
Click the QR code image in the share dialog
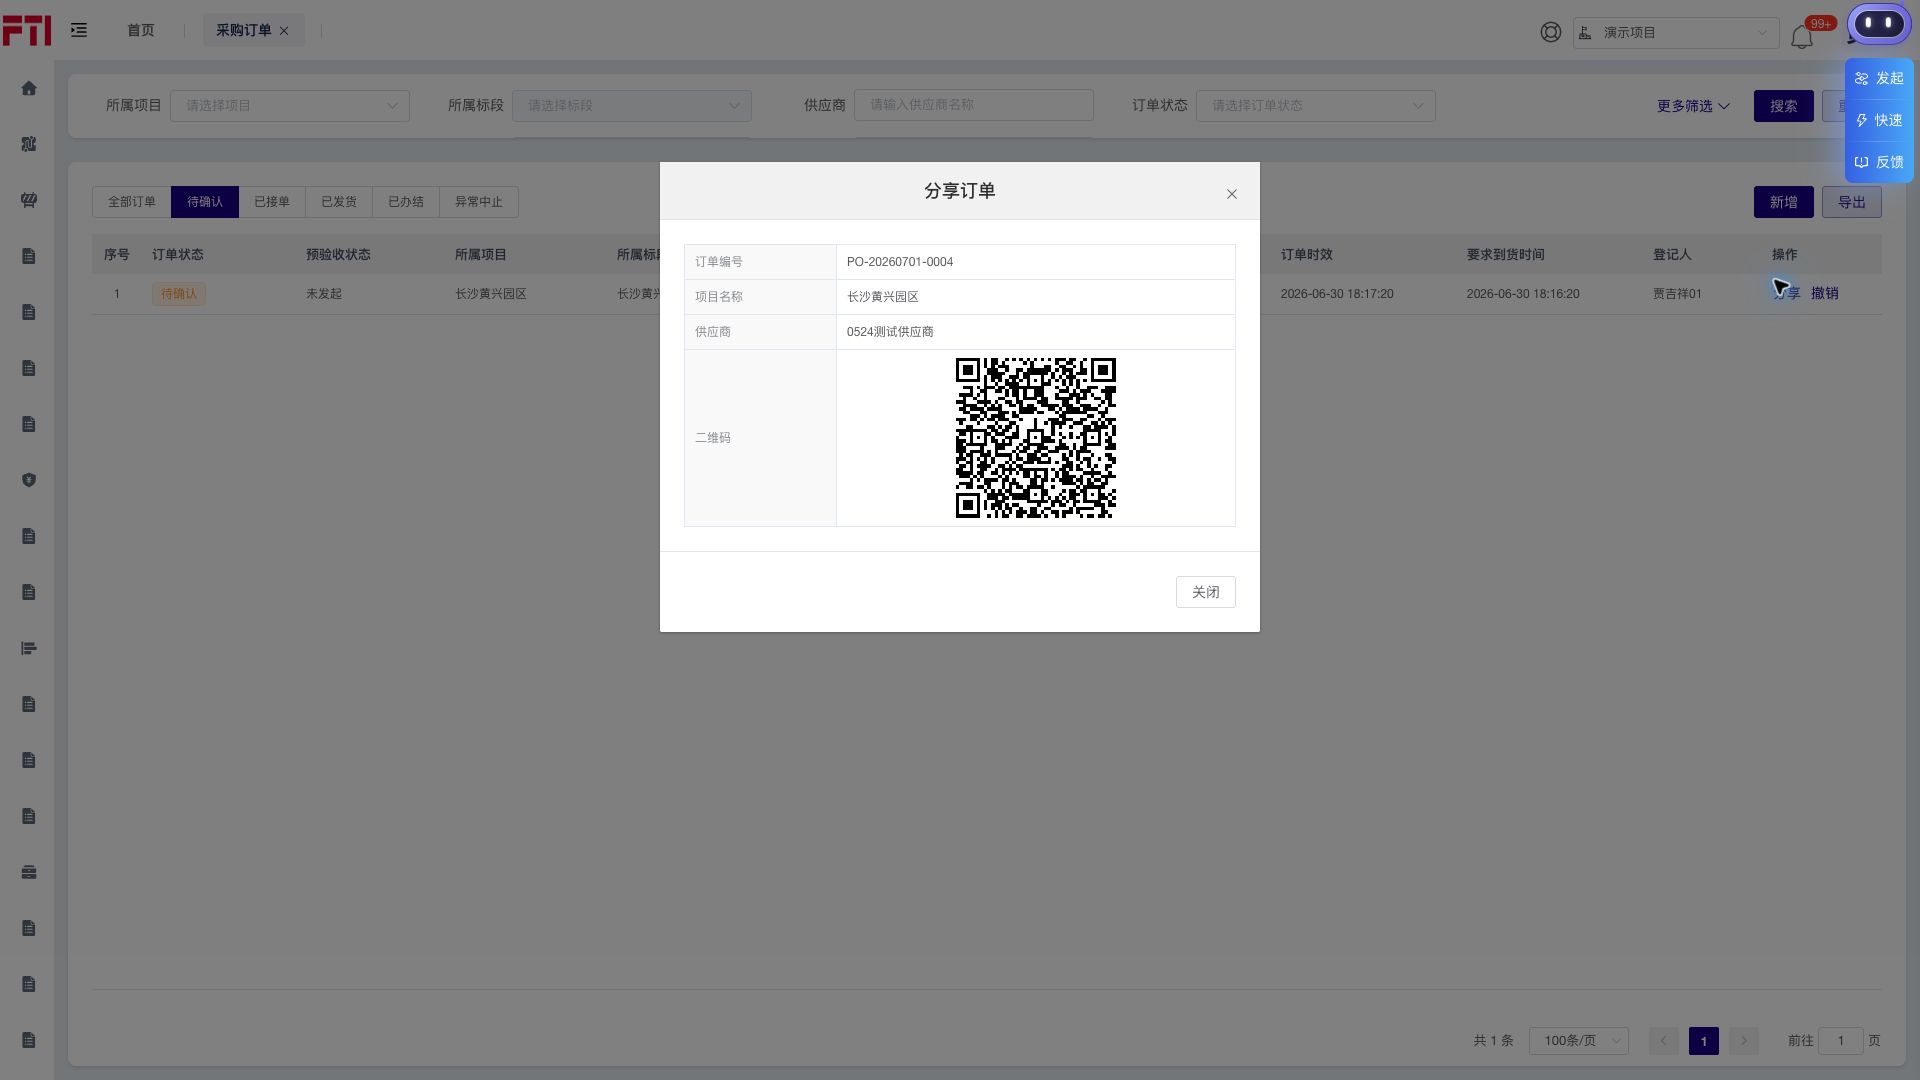pyautogui.click(x=1036, y=438)
